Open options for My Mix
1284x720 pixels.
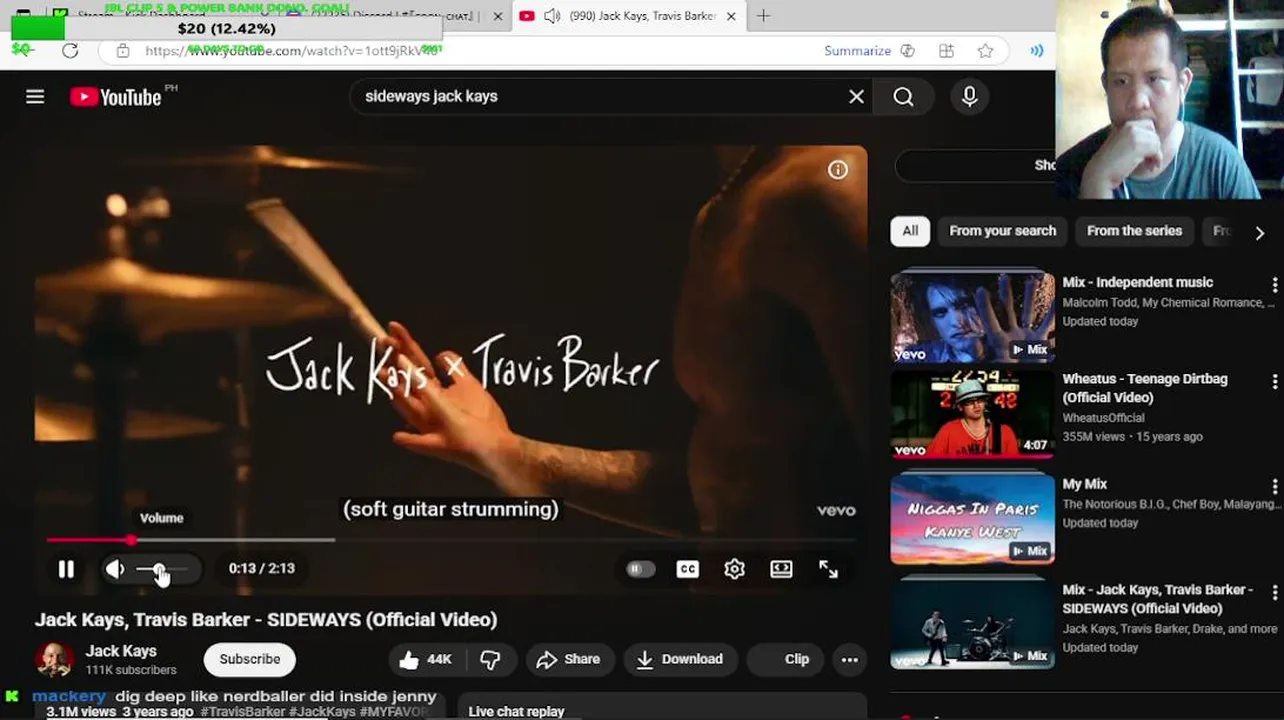coord(1274,487)
